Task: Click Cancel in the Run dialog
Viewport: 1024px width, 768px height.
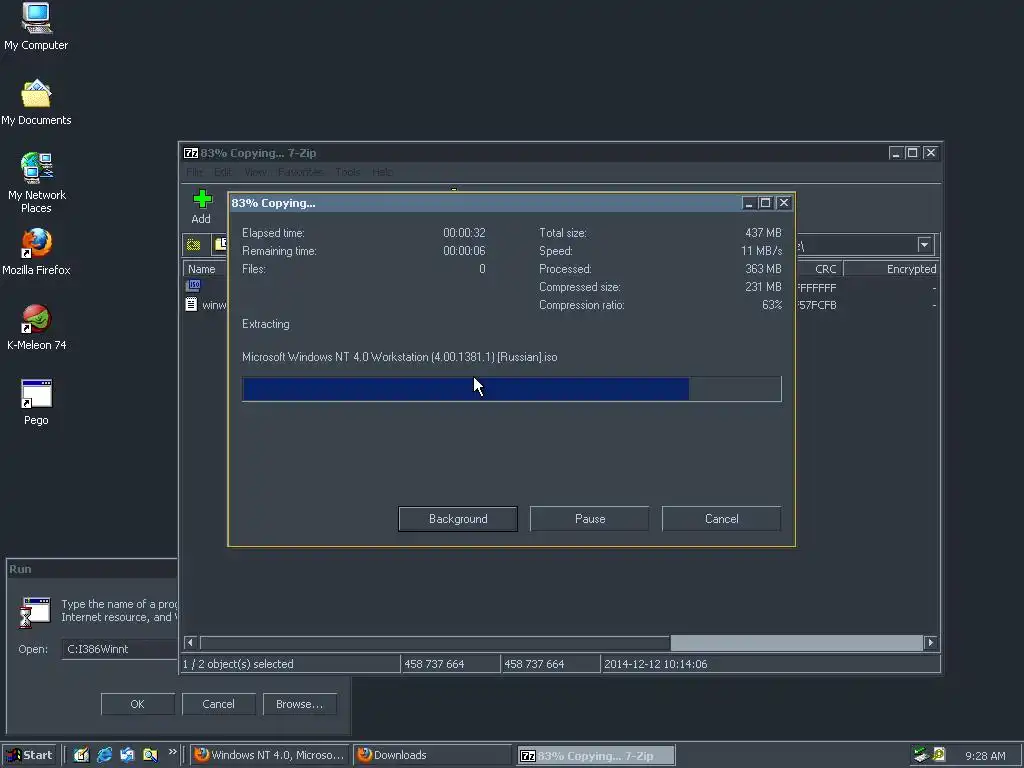Action: tap(218, 704)
